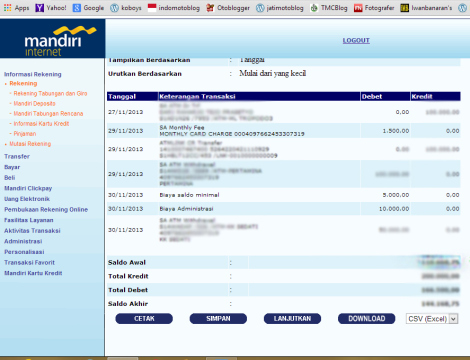Open Informasi Kartu Kredit link
This screenshot has height=360, width=470.
pyautogui.click(x=41, y=123)
